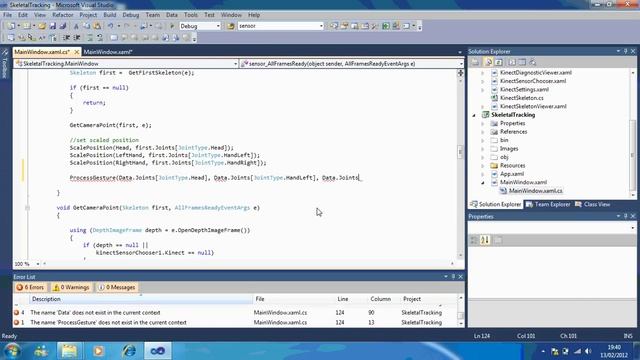The height and width of the screenshot is (360, 640).
Task: Click the Cut toolbar icon
Action: click(x=76, y=26)
